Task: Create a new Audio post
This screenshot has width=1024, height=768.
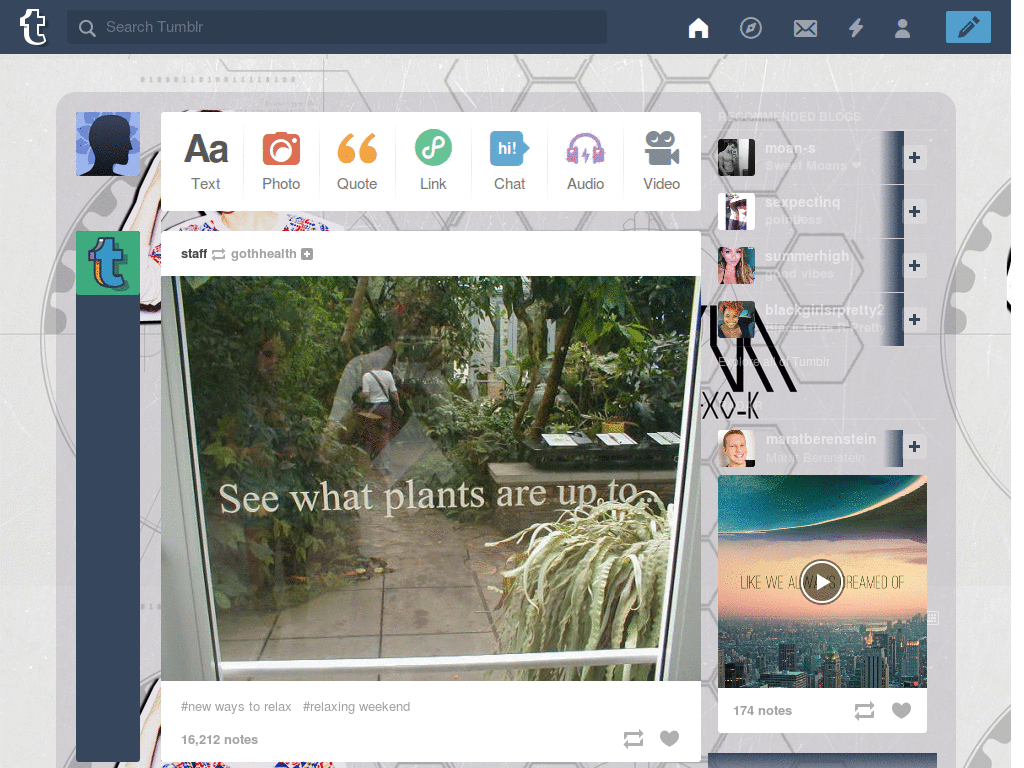Action: [585, 161]
